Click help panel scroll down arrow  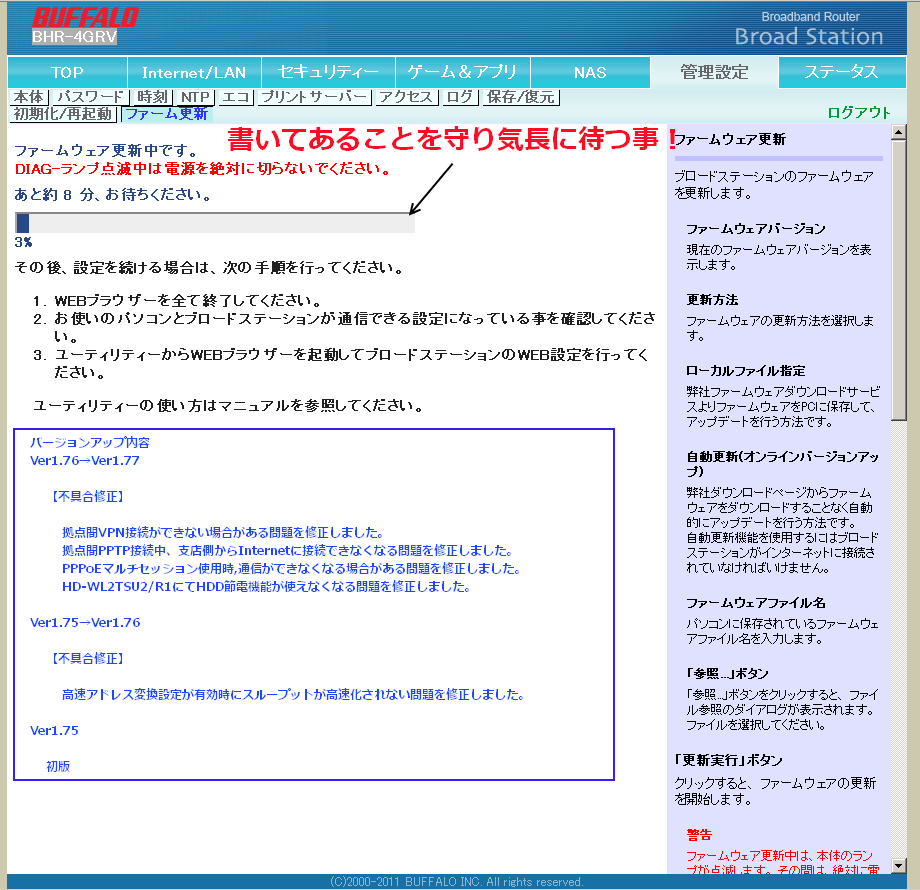point(898,865)
